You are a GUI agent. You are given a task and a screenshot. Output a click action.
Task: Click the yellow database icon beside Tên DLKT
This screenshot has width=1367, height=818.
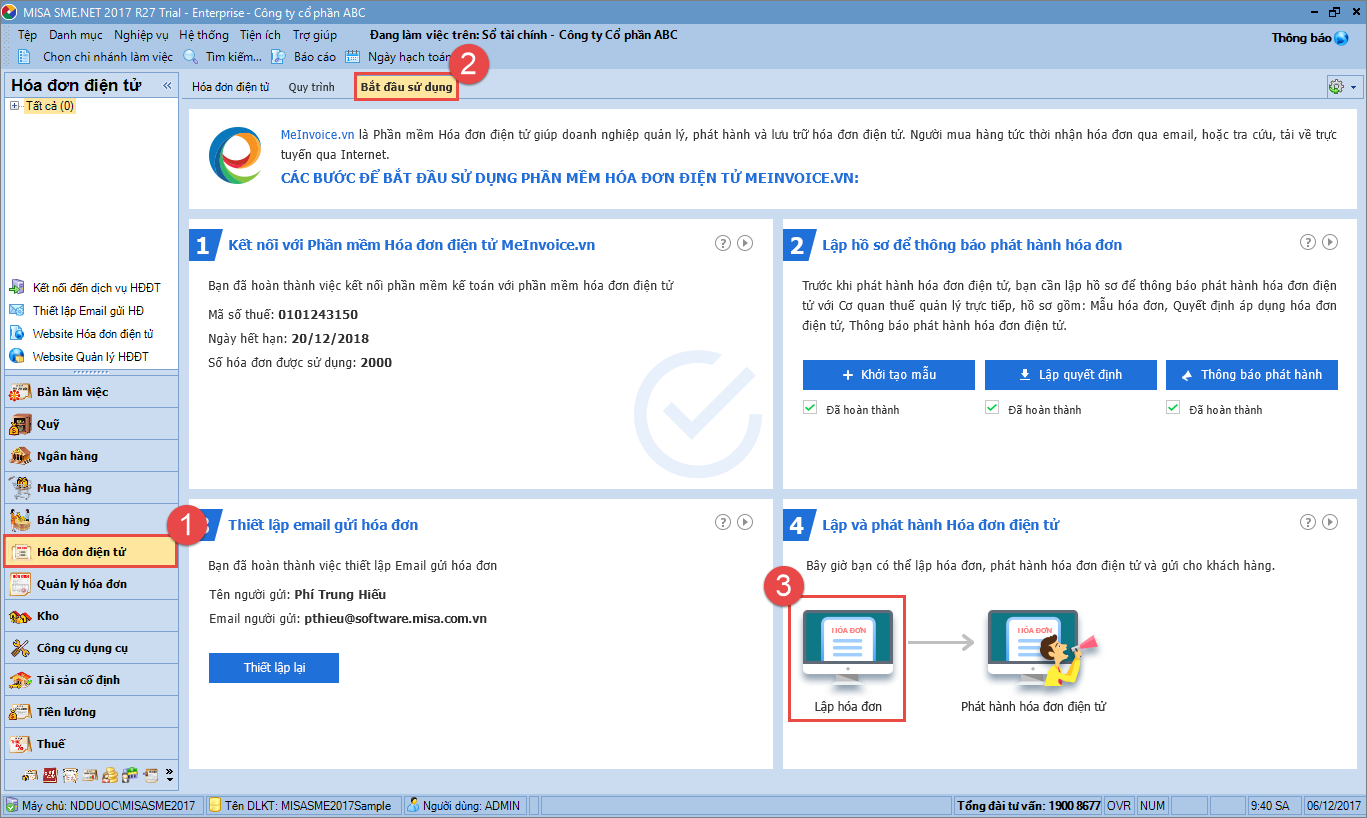pos(215,805)
